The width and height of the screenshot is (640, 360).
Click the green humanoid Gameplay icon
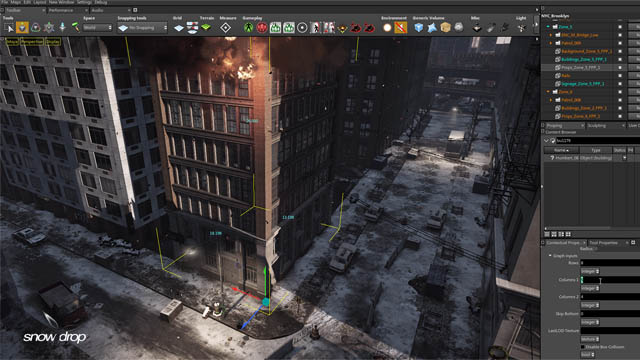[248, 28]
